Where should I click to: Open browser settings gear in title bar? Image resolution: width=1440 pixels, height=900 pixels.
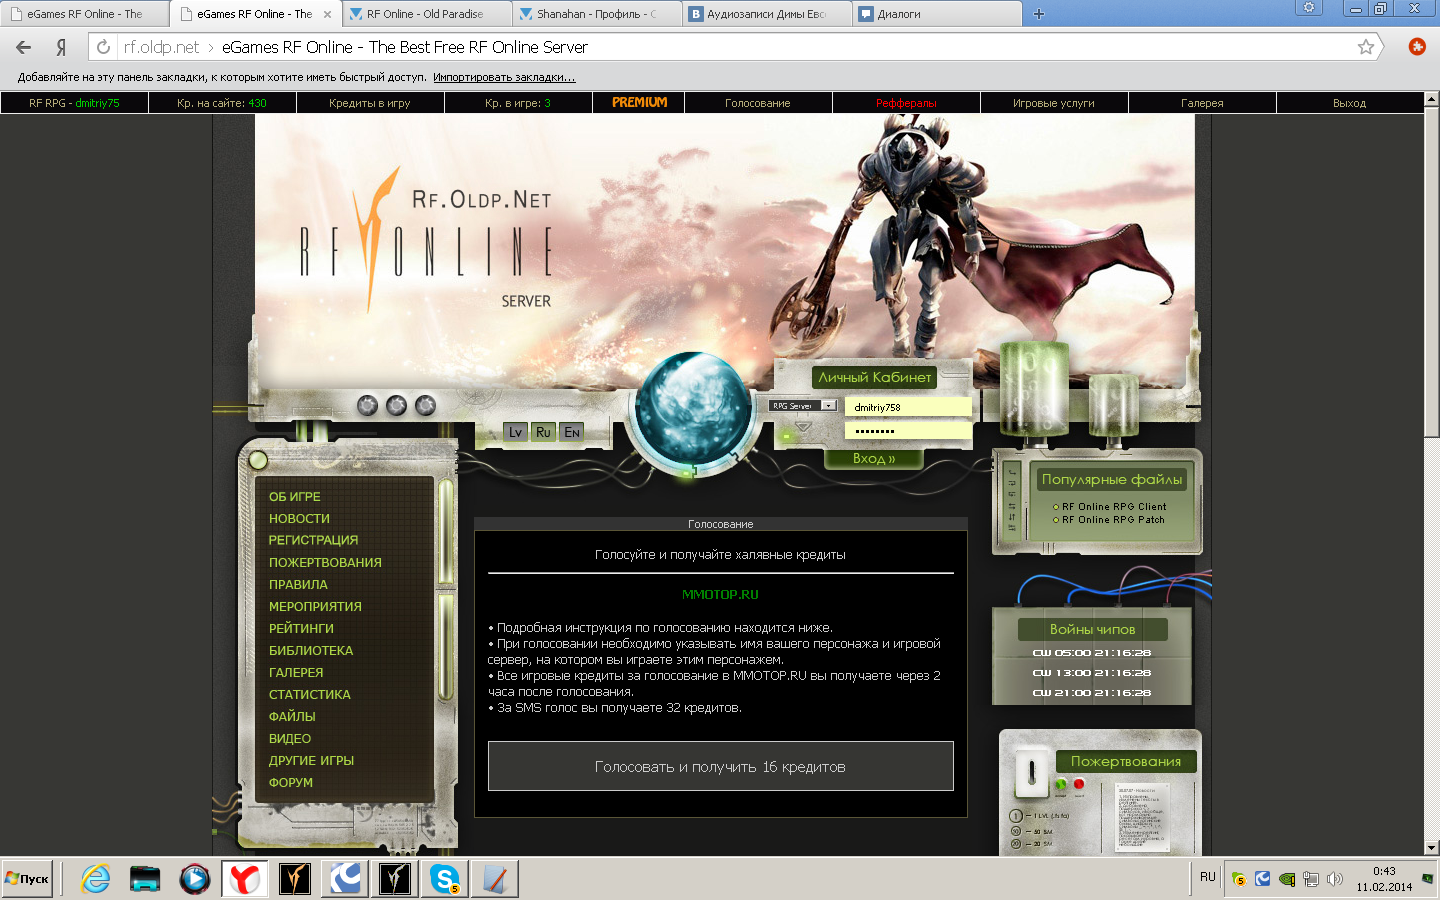(x=1308, y=8)
